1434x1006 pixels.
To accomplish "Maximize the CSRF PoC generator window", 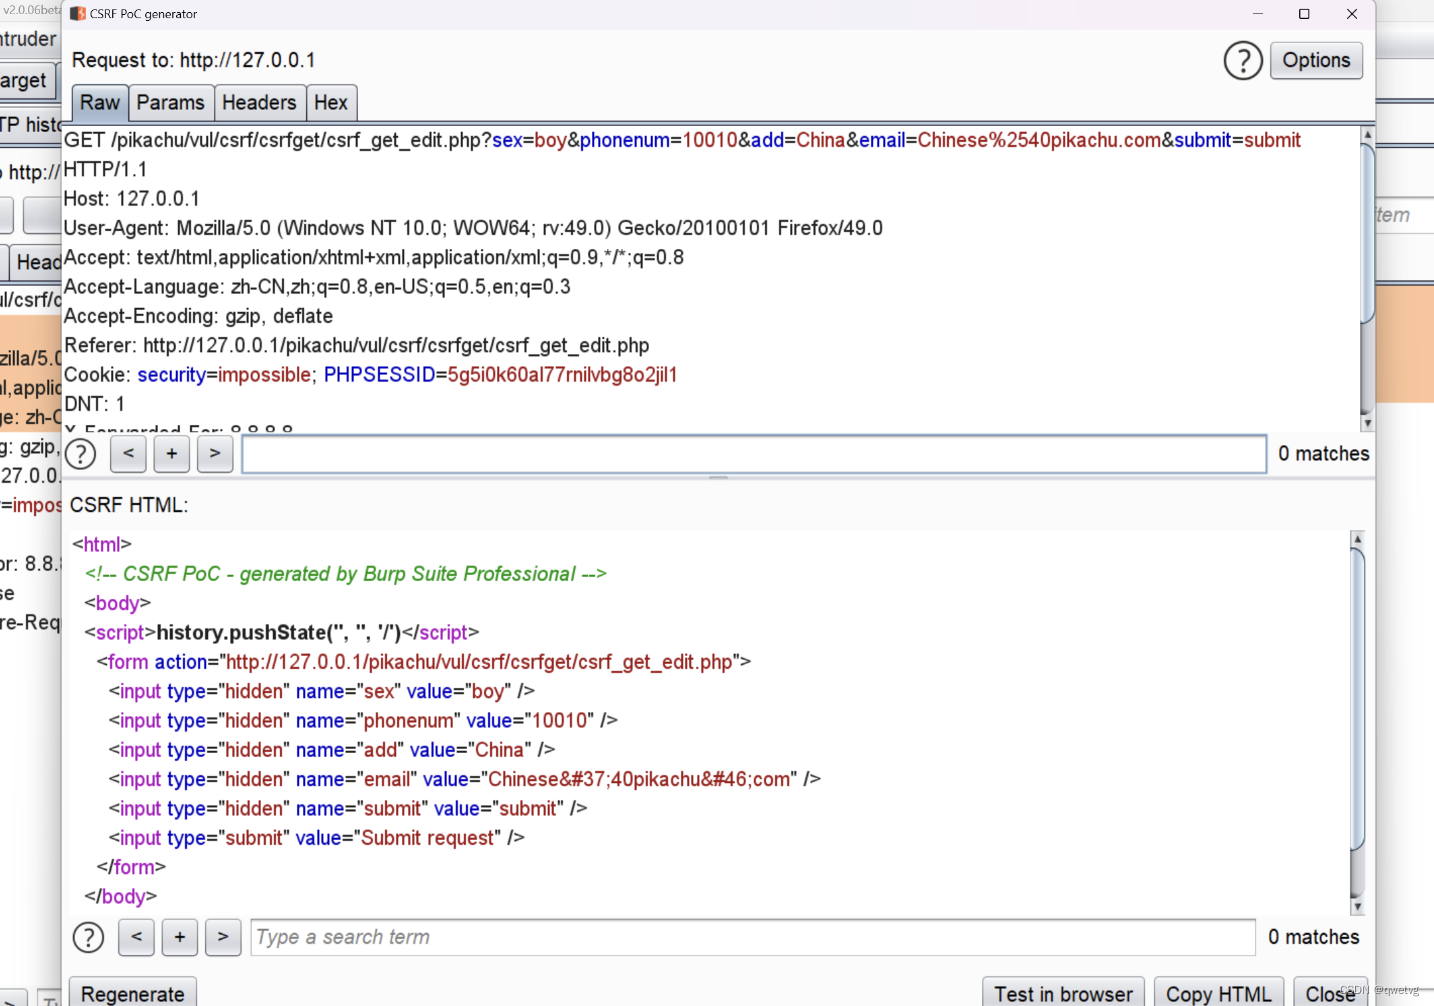I will (x=1304, y=14).
